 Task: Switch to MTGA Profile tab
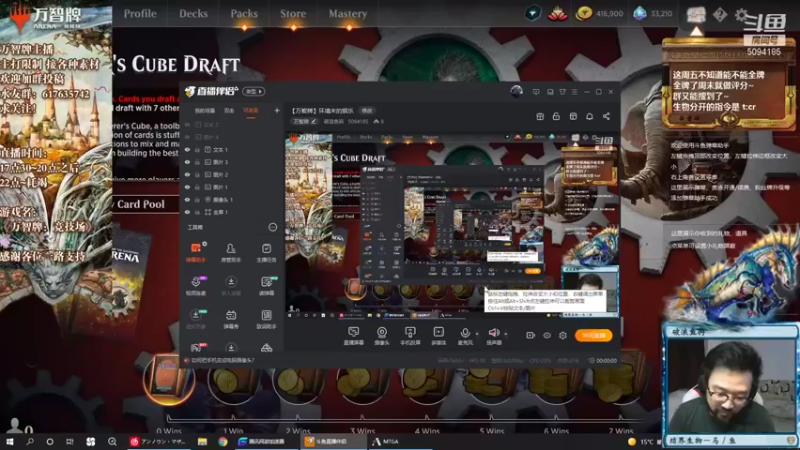tap(140, 14)
